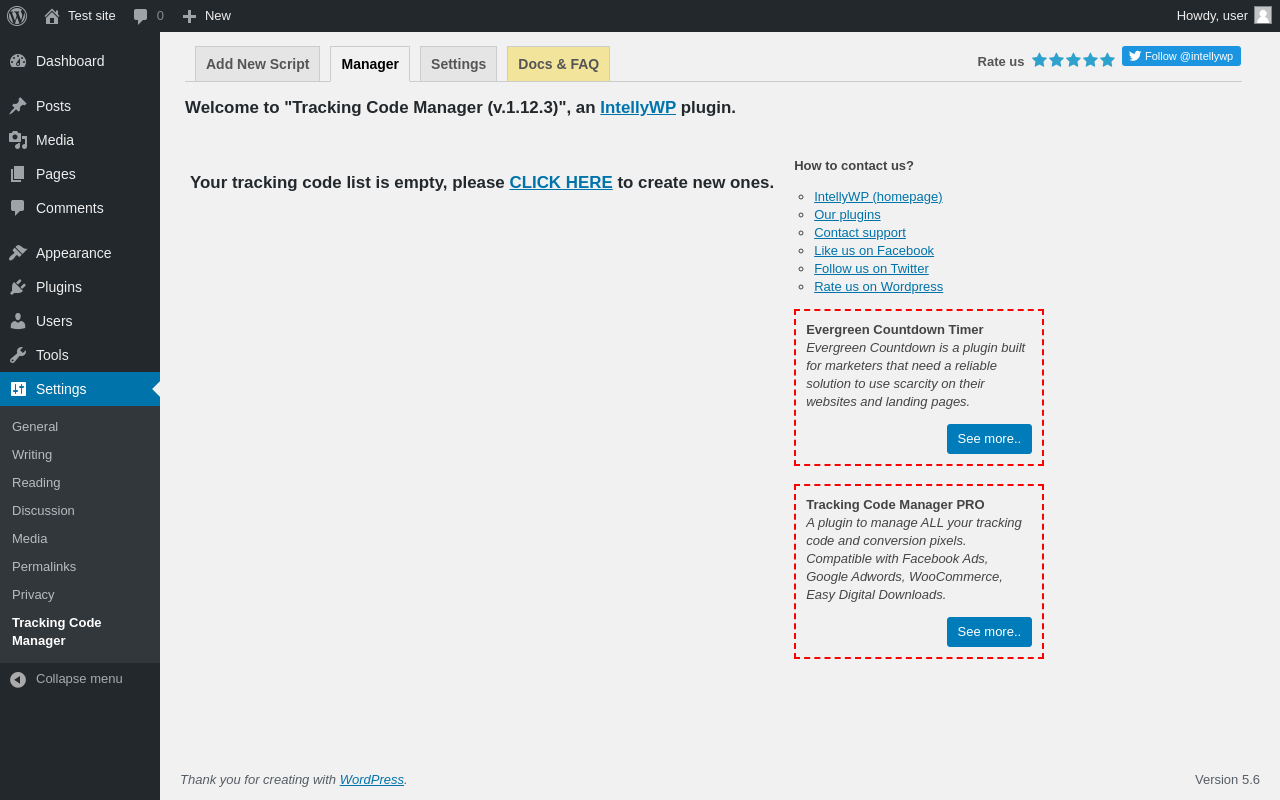The width and height of the screenshot is (1280, 800).
Task: Open the Contact support link
Action: (860, 233)
